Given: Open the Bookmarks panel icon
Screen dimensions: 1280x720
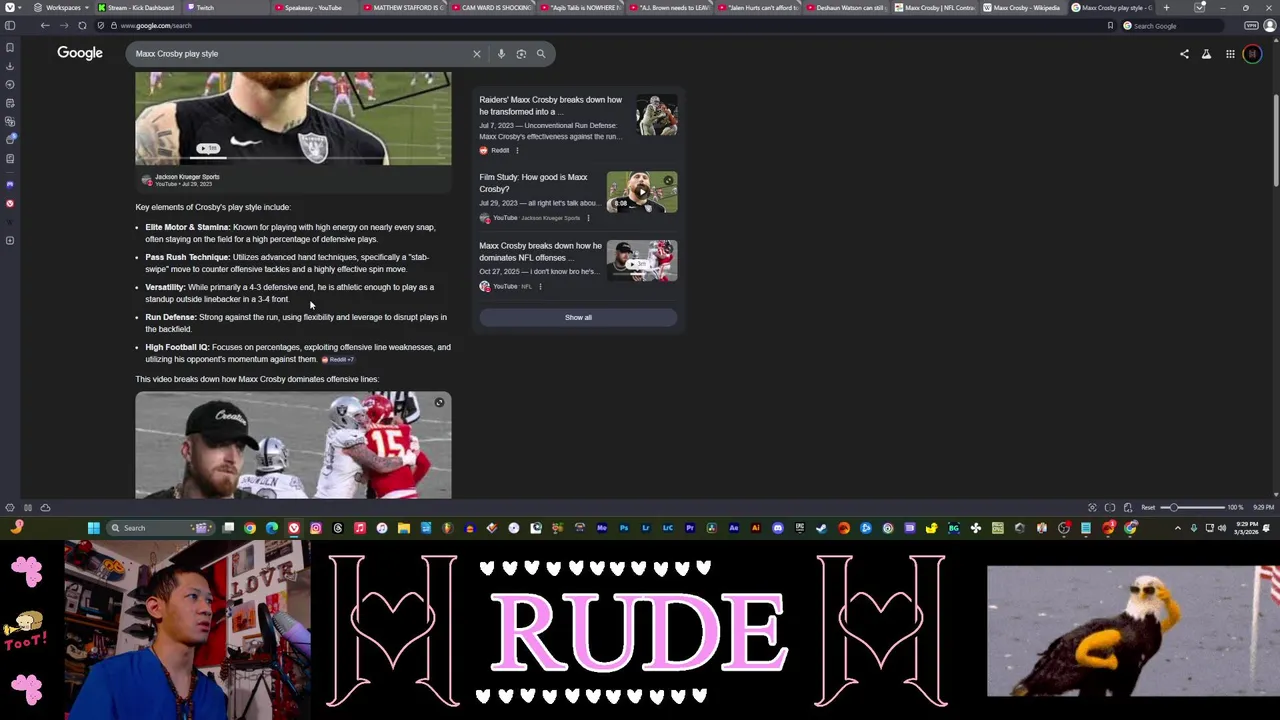Looking at the screenshot, I should point(10,47).
